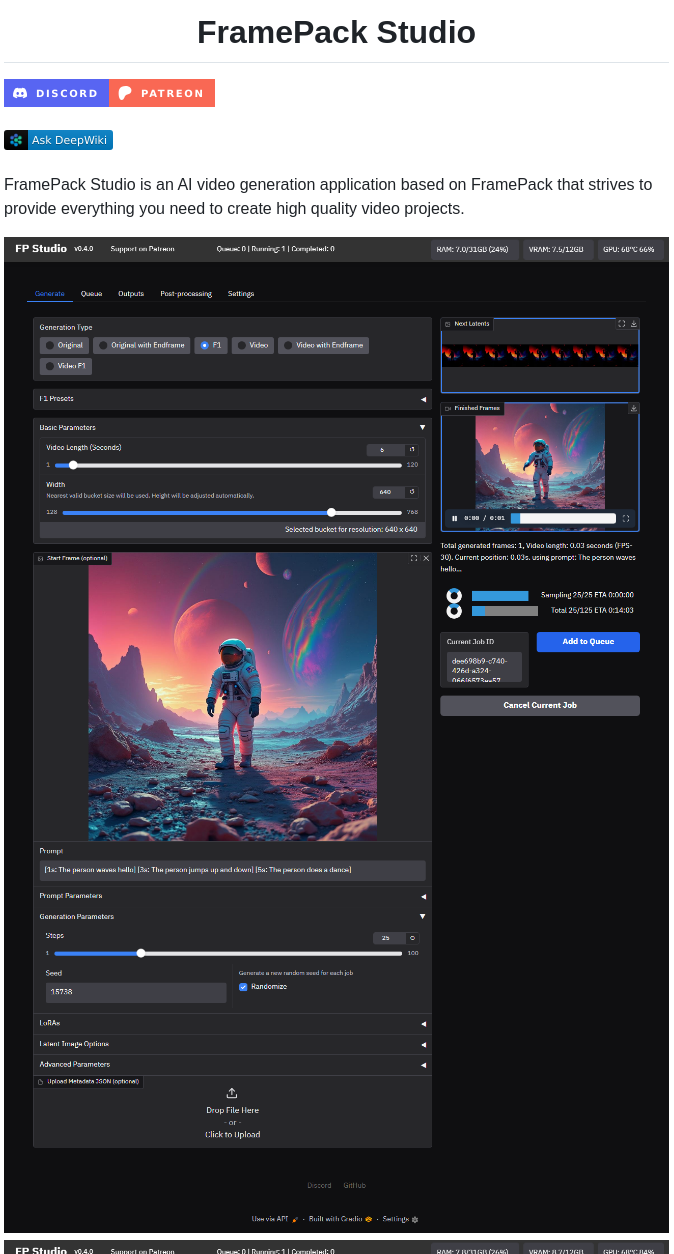Click the Use via API footer link
The image size is (674, 1254).
(275, 1219)
